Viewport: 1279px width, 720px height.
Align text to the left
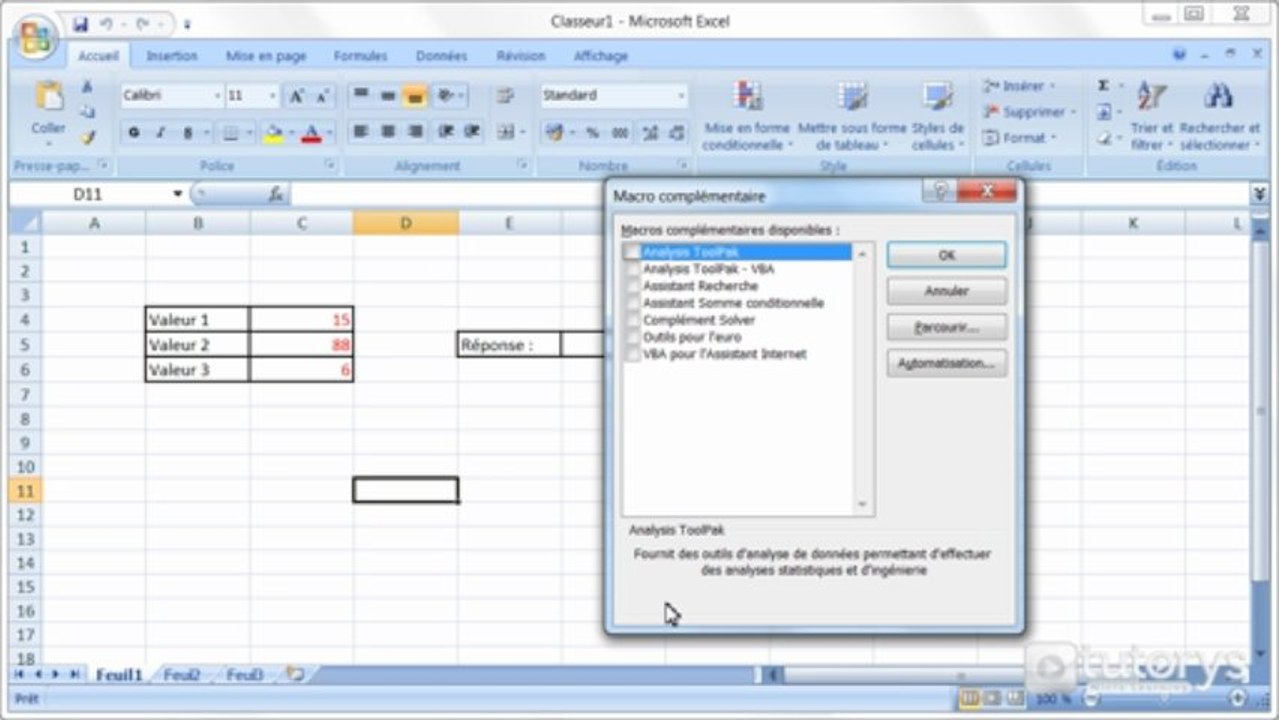(361, 132)
